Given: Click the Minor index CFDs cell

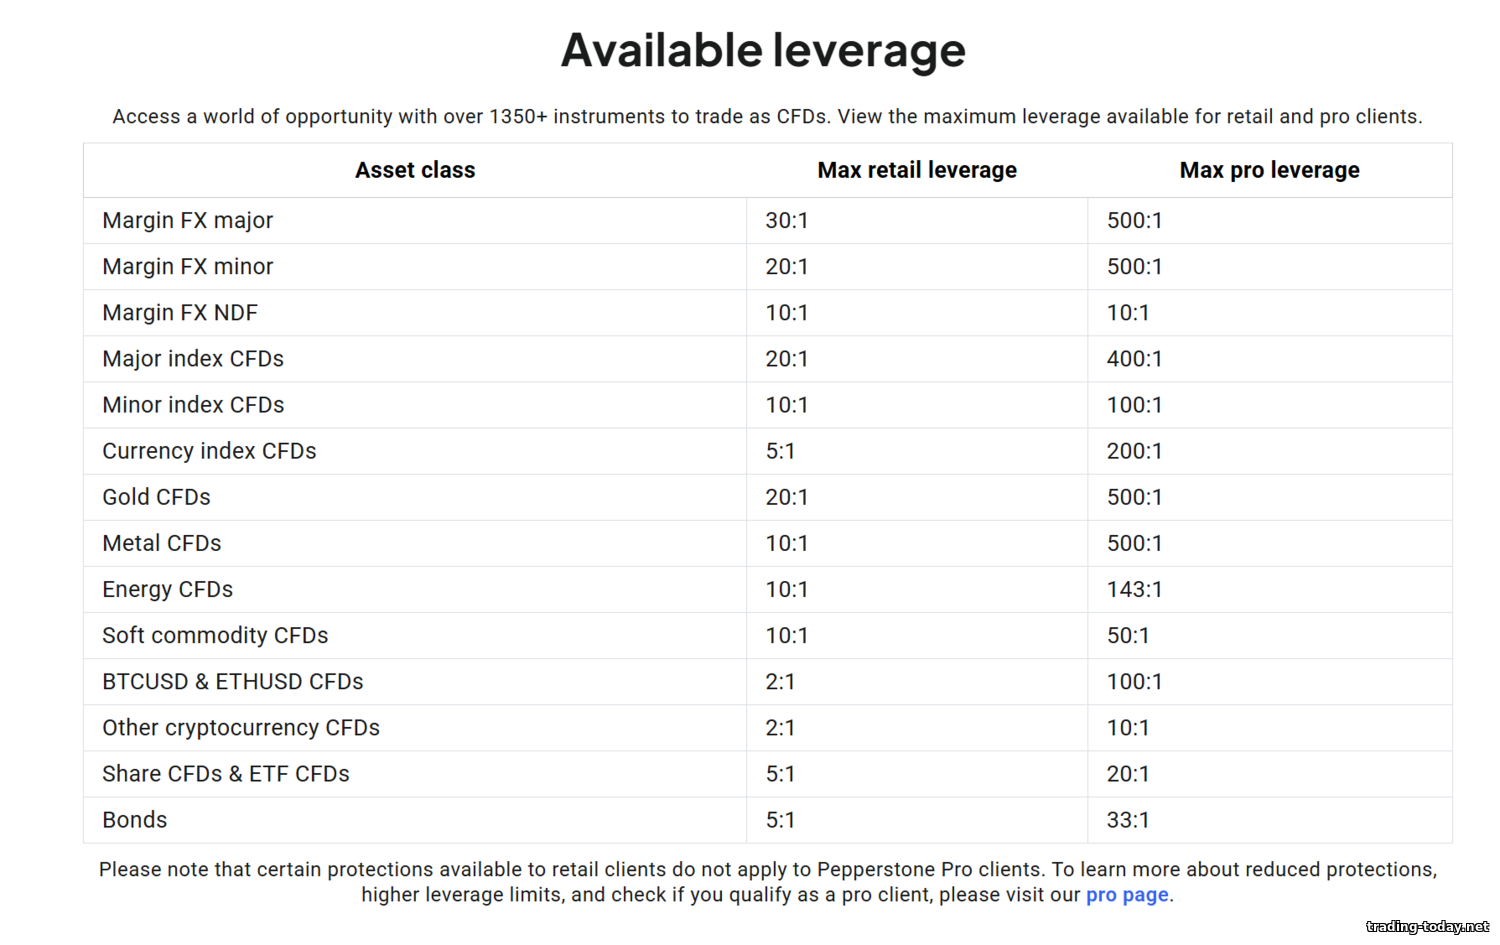Looking at the screenshot, I should click(x=193, y=405).
